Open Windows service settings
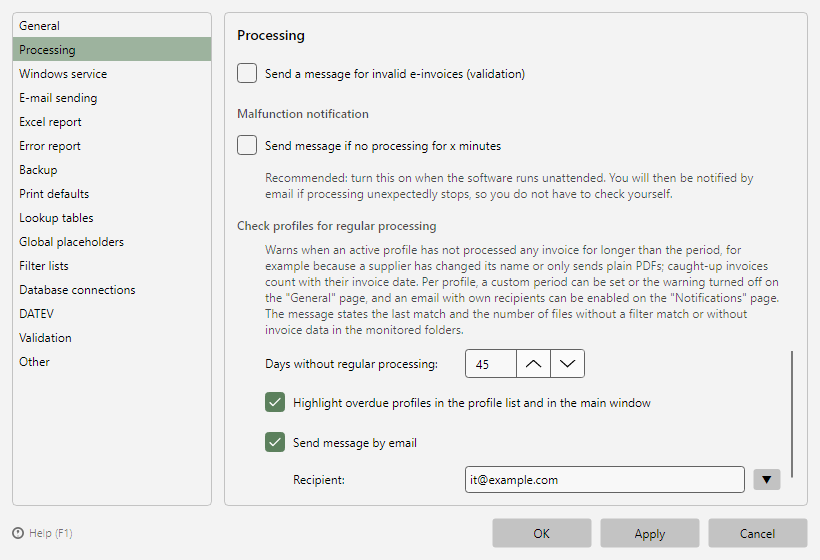Viewport: 820px width, 560px height. tap(112, 74)
